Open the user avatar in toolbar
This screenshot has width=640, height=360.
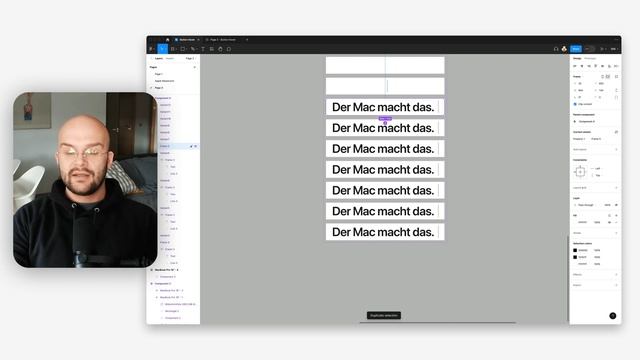(x=564, y=49)
